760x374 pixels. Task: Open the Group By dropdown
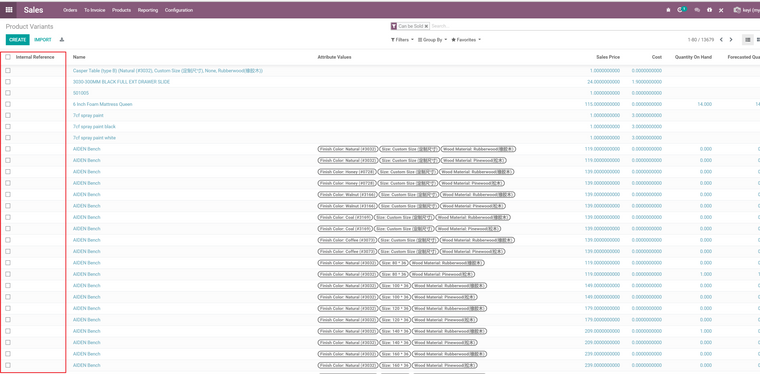(x=432, y=40)
